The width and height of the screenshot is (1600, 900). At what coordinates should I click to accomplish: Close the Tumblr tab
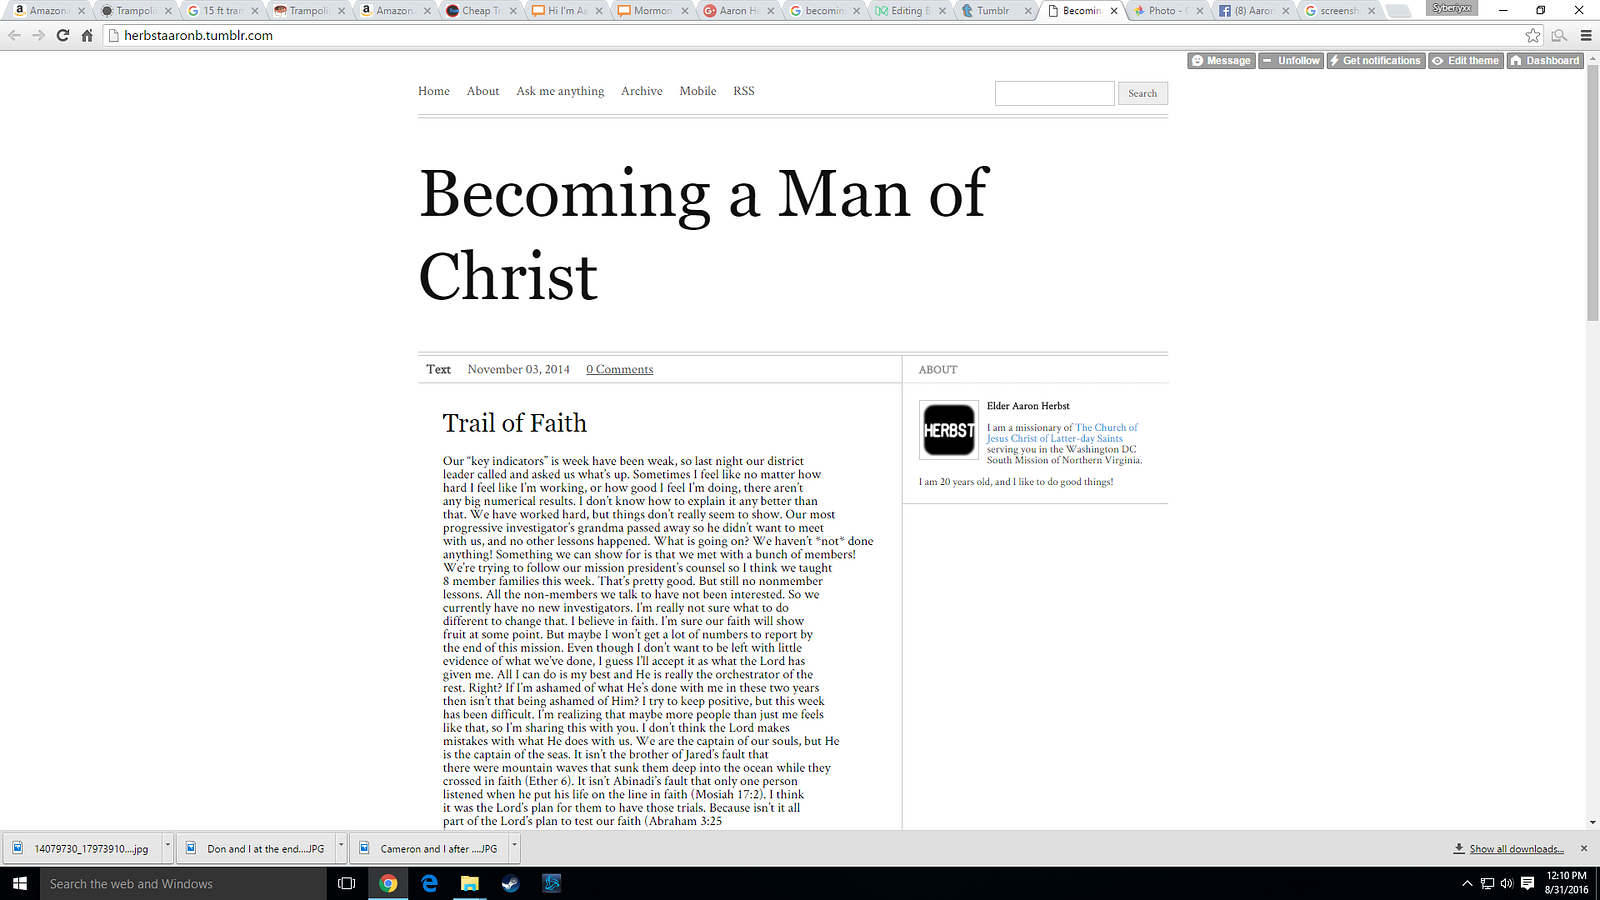coord(1028,11)
